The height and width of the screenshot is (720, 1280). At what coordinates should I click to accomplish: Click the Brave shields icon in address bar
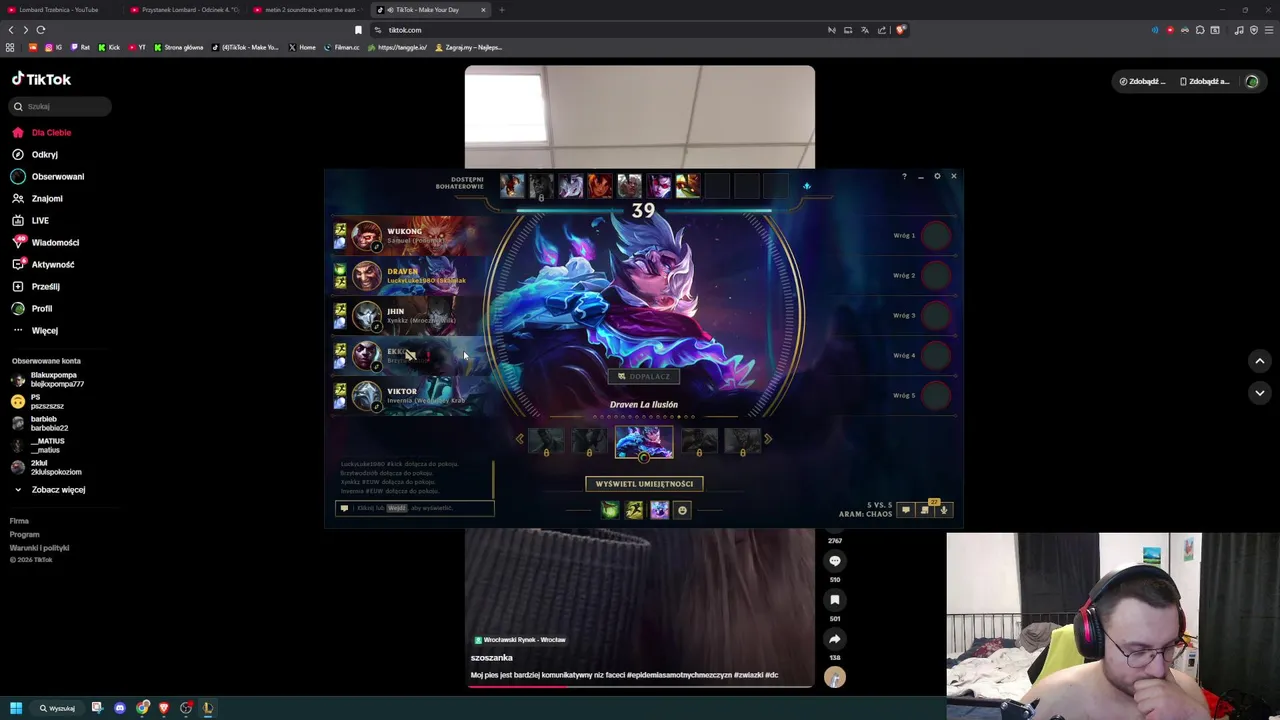[x=900, y=30]
